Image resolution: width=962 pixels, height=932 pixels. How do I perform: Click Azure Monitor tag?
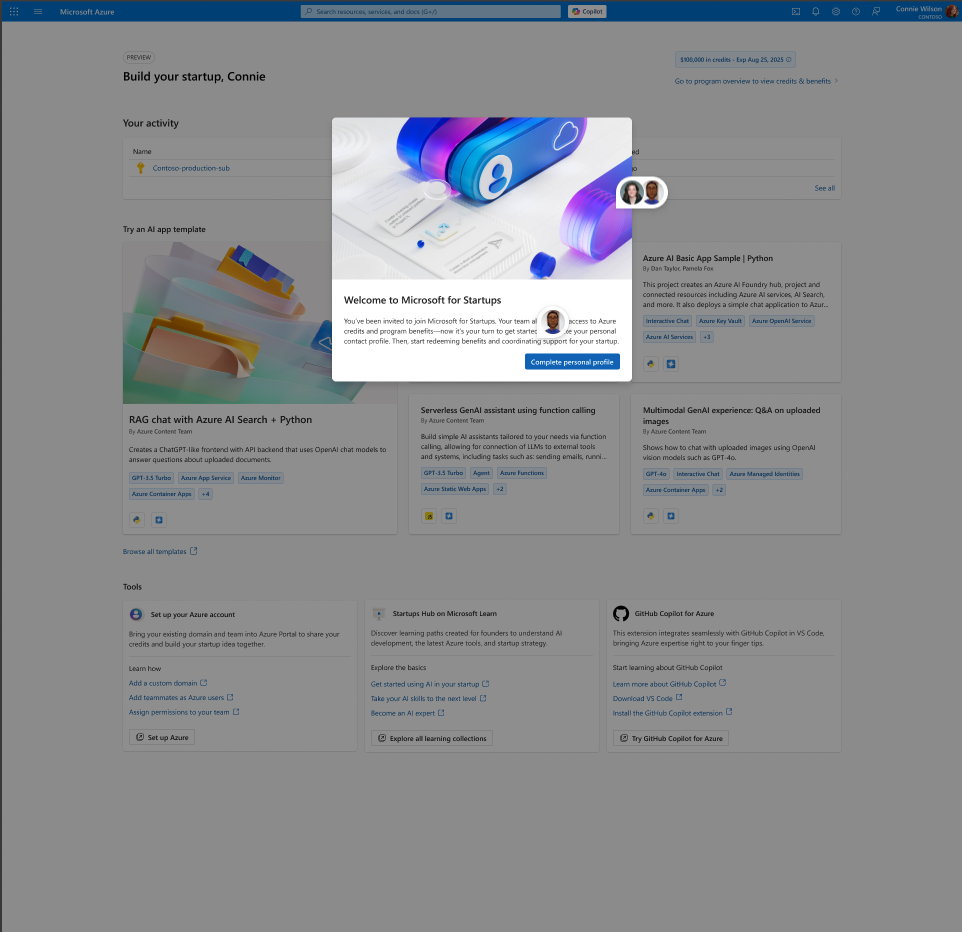point(261,478)
